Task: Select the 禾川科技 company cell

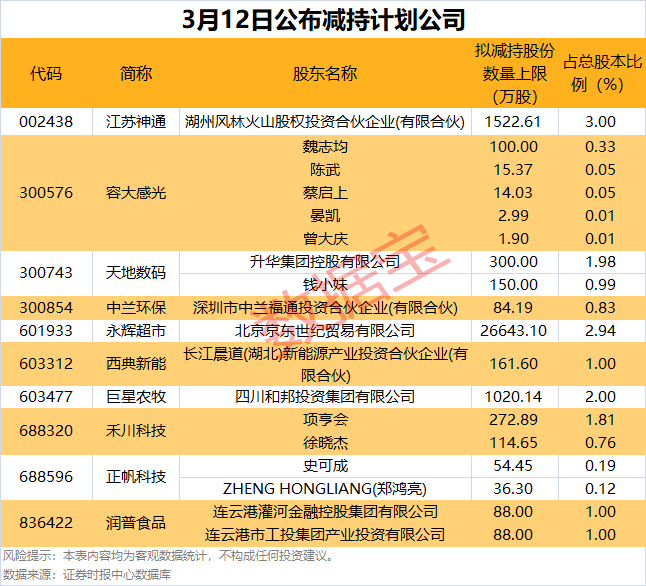Action: pyautogui.click(x=136, y=431)
